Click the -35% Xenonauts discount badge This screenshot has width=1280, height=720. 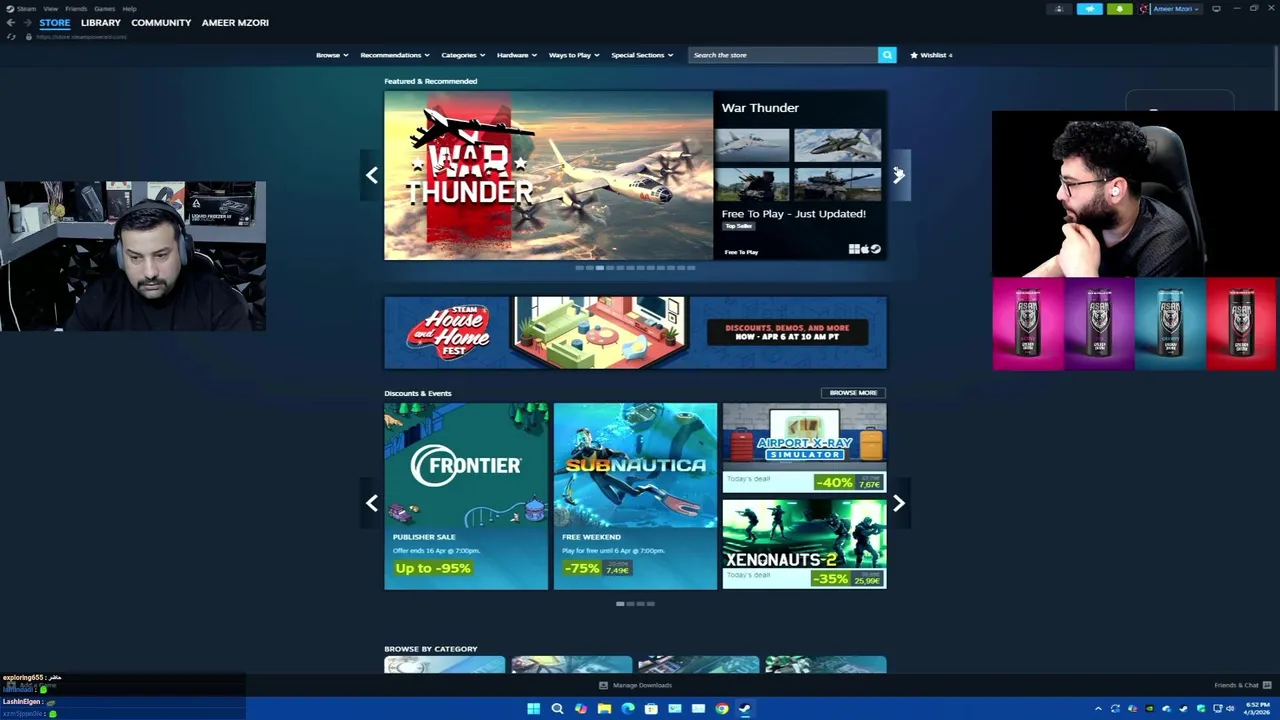point(831,578)
